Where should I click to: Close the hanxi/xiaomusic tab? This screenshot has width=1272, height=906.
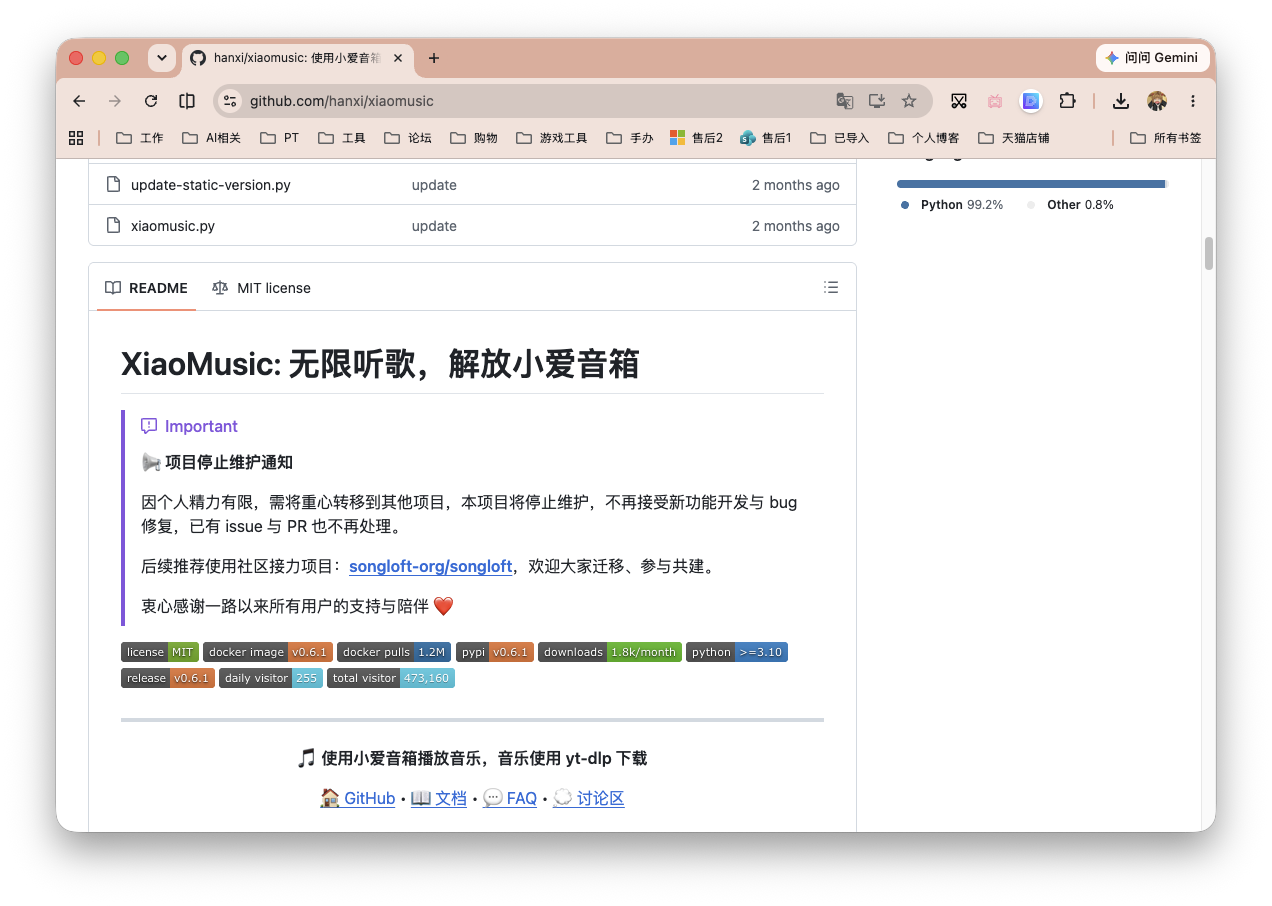[398, 58]
